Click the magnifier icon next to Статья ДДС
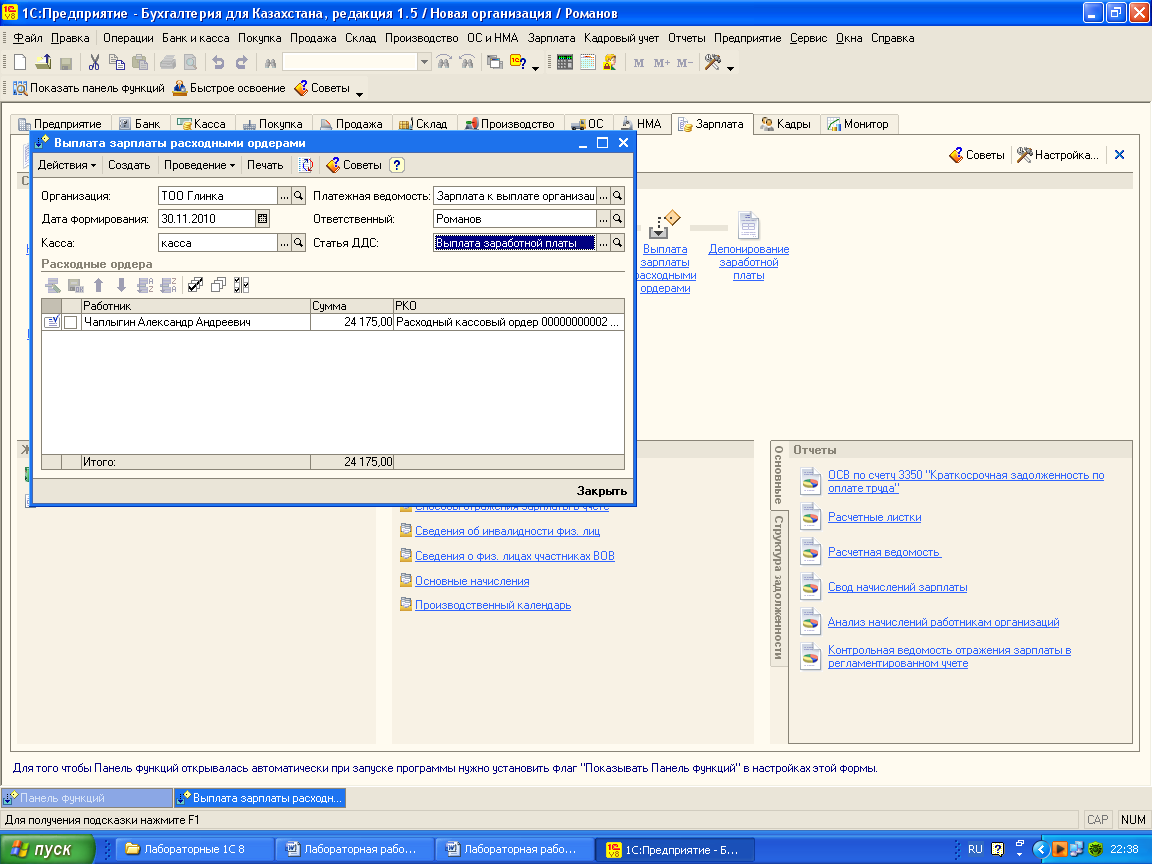Viewport: 1152px width, 864px height. point(617,243)
